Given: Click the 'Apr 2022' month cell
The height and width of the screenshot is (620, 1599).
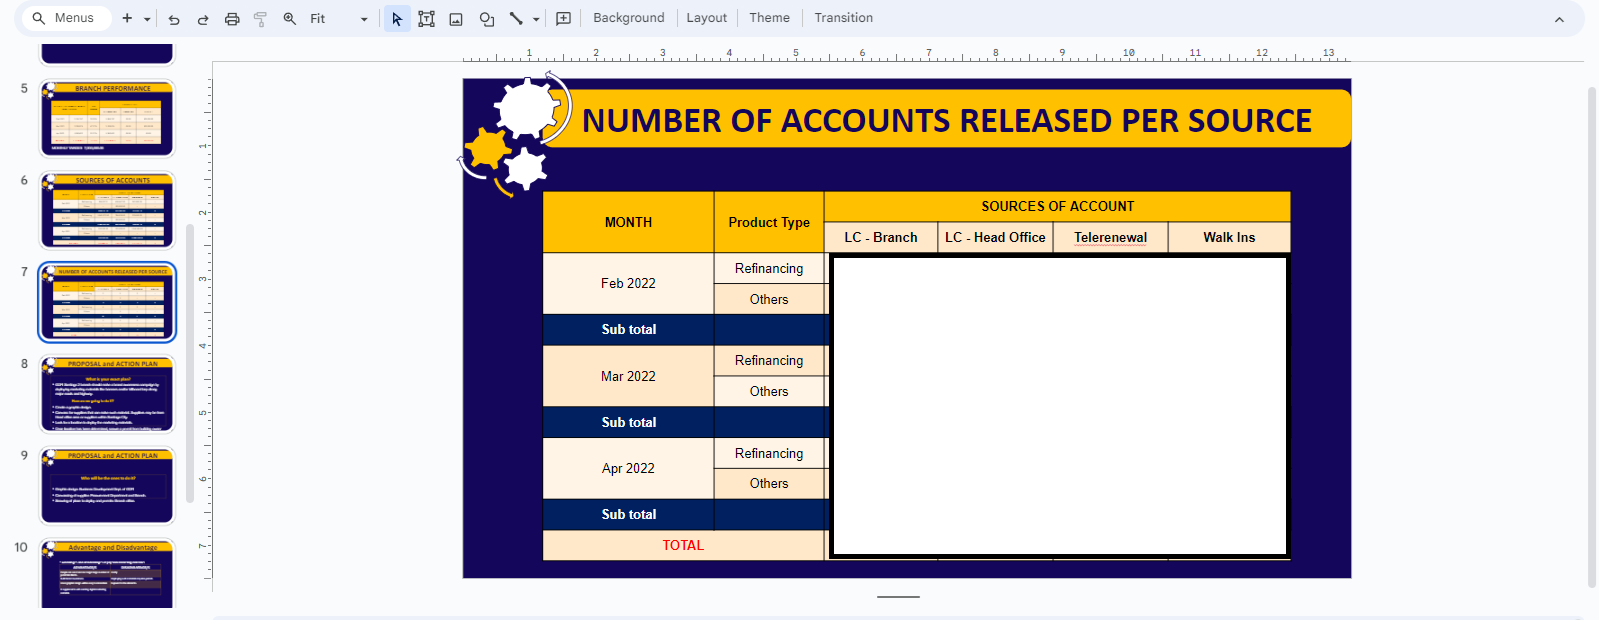Looking at the screenshot, I should (x=628, y=468).
